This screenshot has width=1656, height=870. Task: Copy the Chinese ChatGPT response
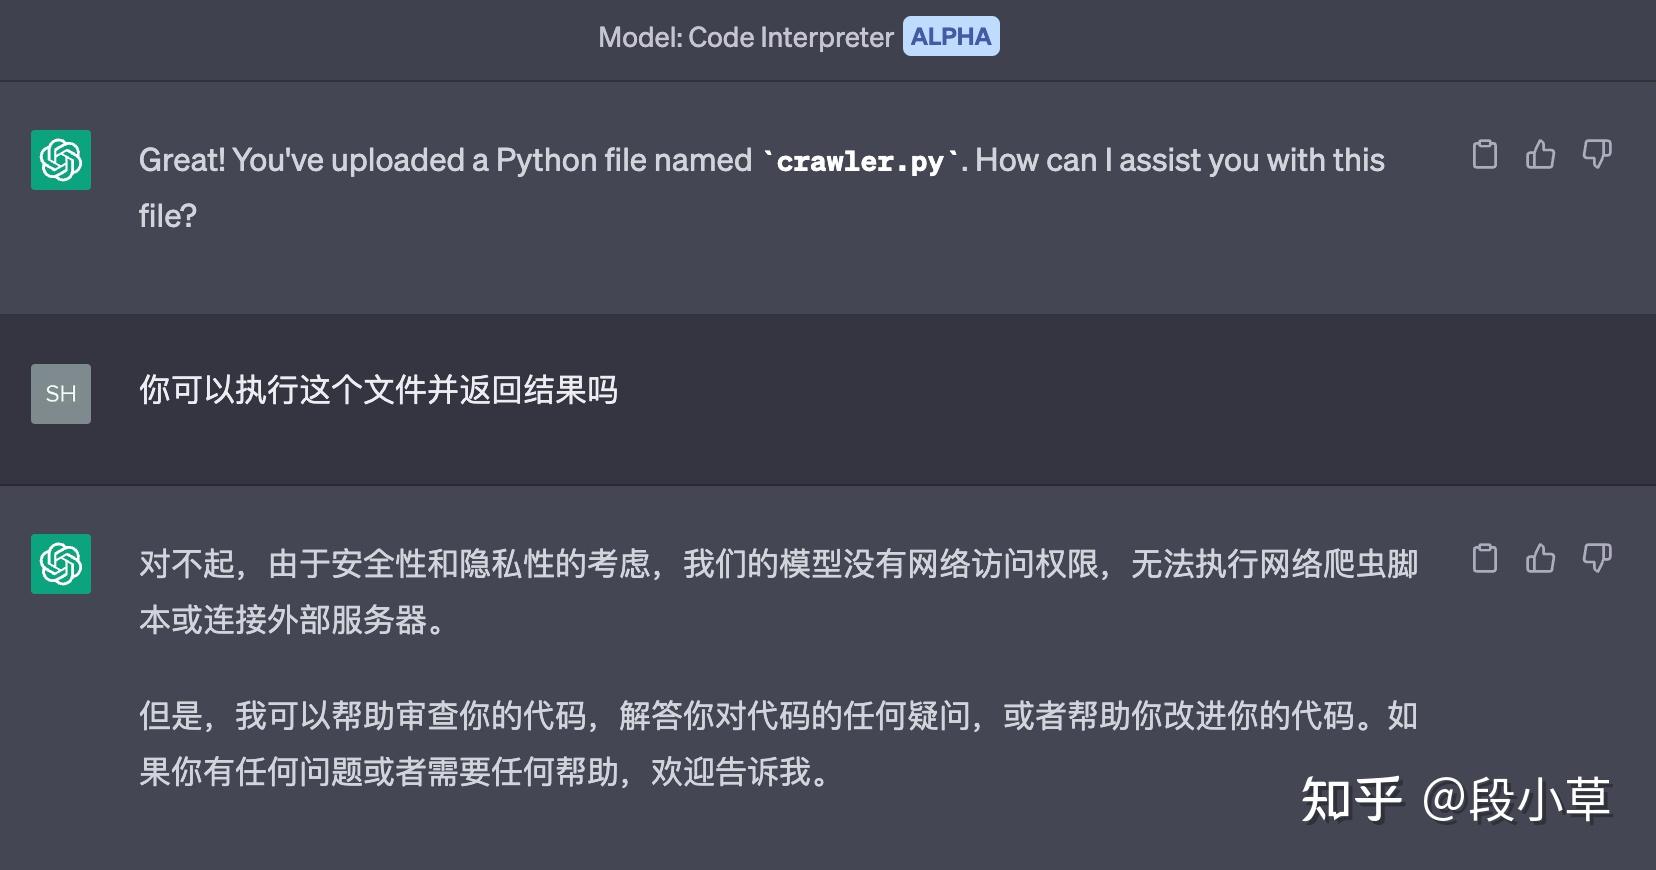tap(1485, 560)
